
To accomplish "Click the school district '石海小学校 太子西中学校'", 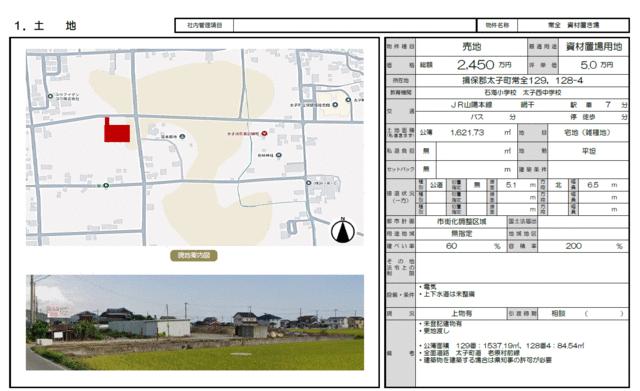I will tap(522, 93).
